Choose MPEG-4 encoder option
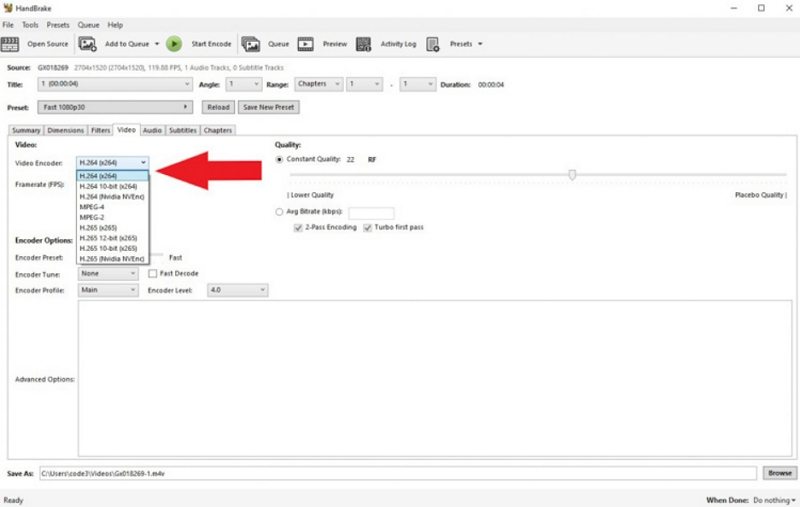This screenshot has height=507, width=800. click(x=113, y=207)
